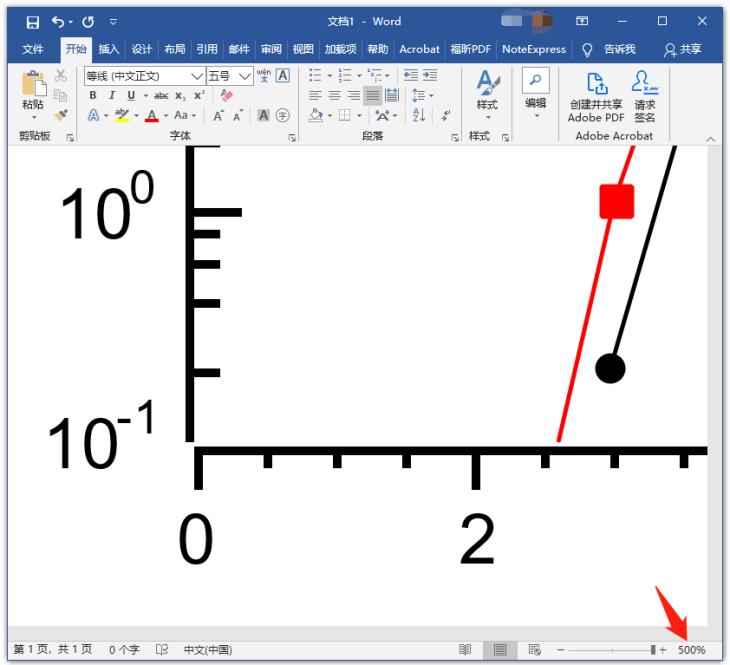Viewport: 730px width, 665px height.
Task: Open the font name dropdown 等线
Action: point(197,76)
